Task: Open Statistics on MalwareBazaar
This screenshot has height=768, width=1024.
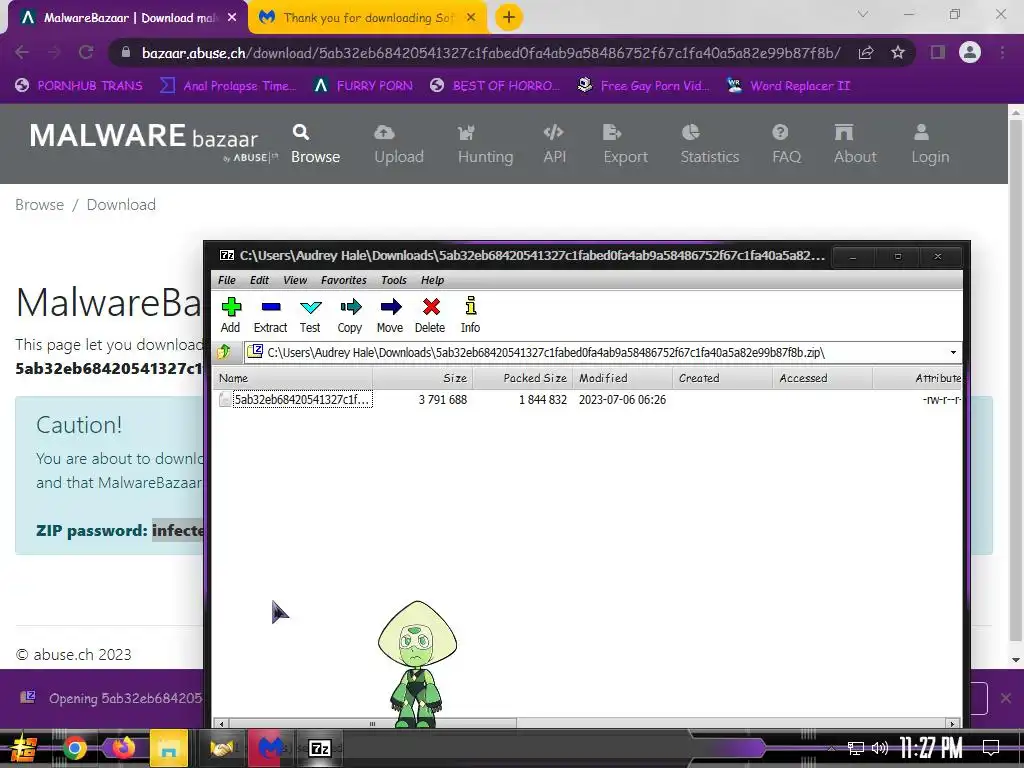Action: point(710,144)
